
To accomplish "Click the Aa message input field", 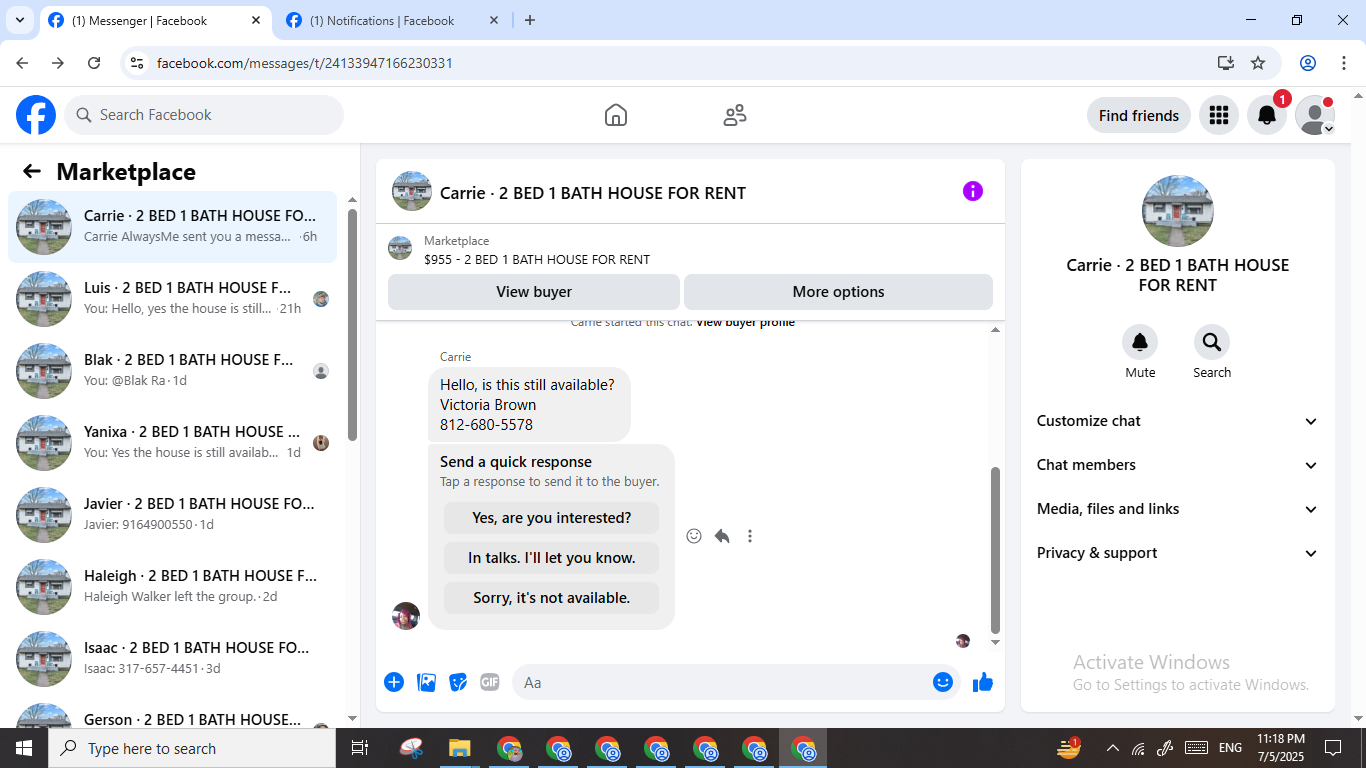I will [x=737, y=682].
